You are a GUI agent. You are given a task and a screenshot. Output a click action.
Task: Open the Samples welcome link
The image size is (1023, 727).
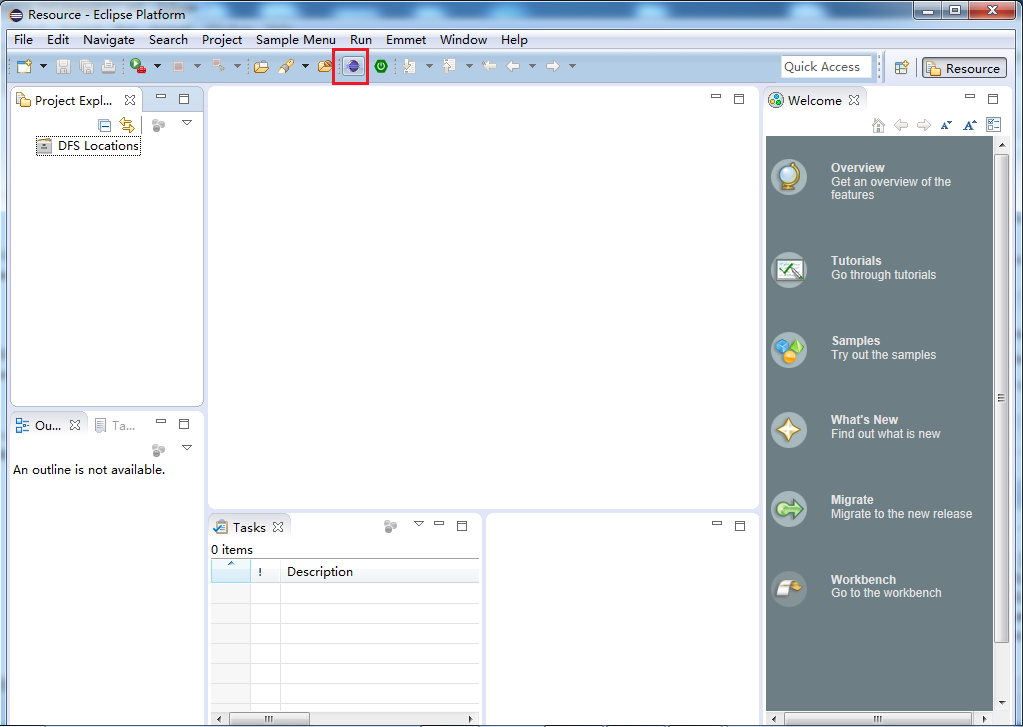coord(855,341)
